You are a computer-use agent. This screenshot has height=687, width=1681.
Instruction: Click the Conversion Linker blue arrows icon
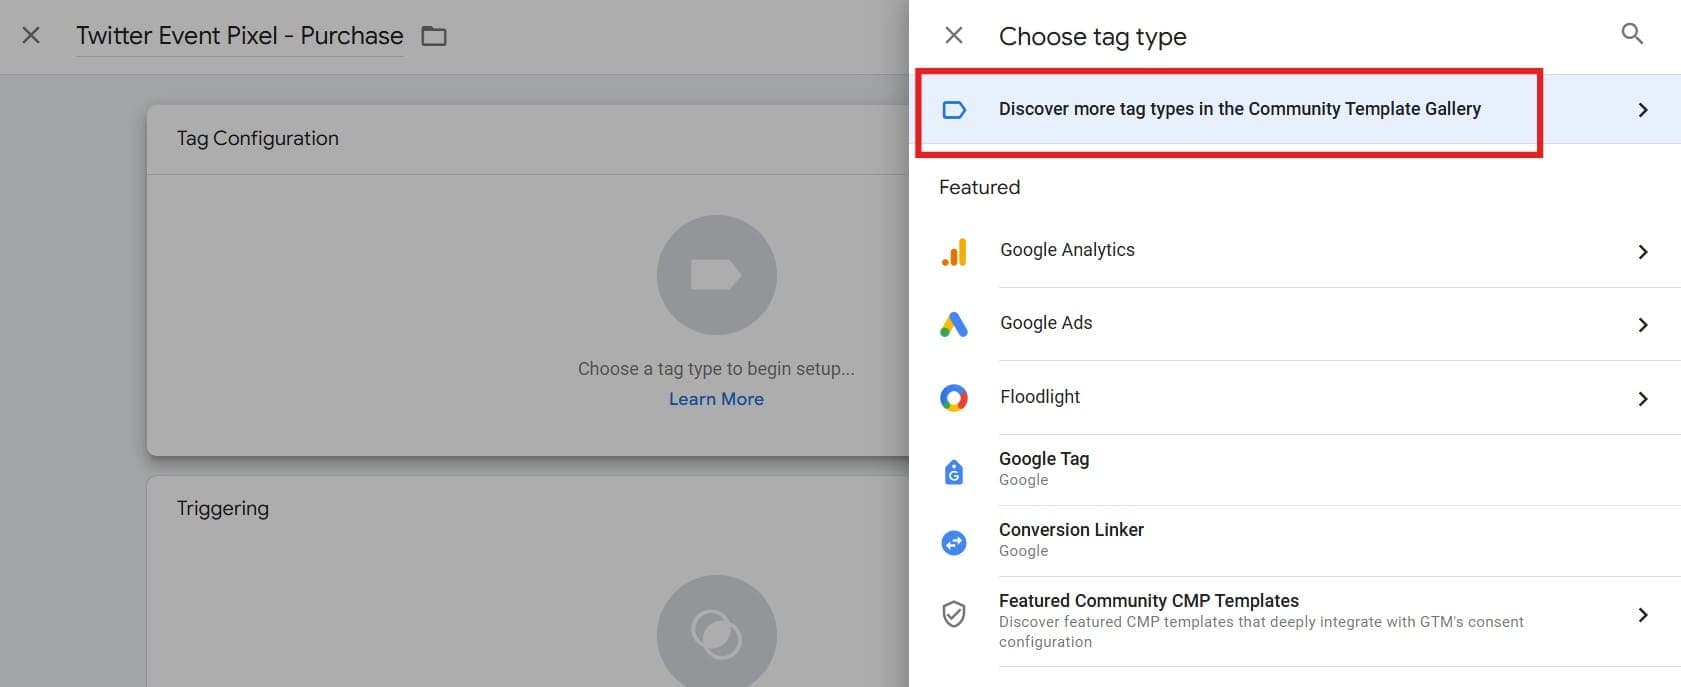954,542
